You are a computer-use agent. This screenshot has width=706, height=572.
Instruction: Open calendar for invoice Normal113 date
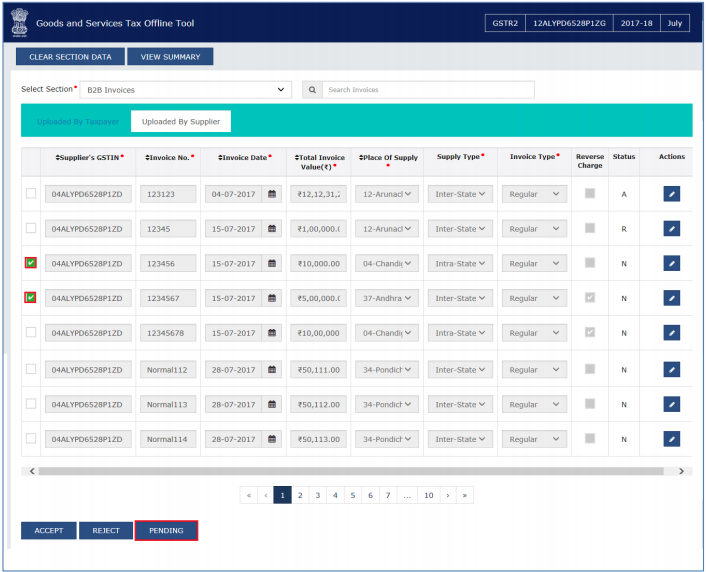pyautogui.click(x=272, y=404)
